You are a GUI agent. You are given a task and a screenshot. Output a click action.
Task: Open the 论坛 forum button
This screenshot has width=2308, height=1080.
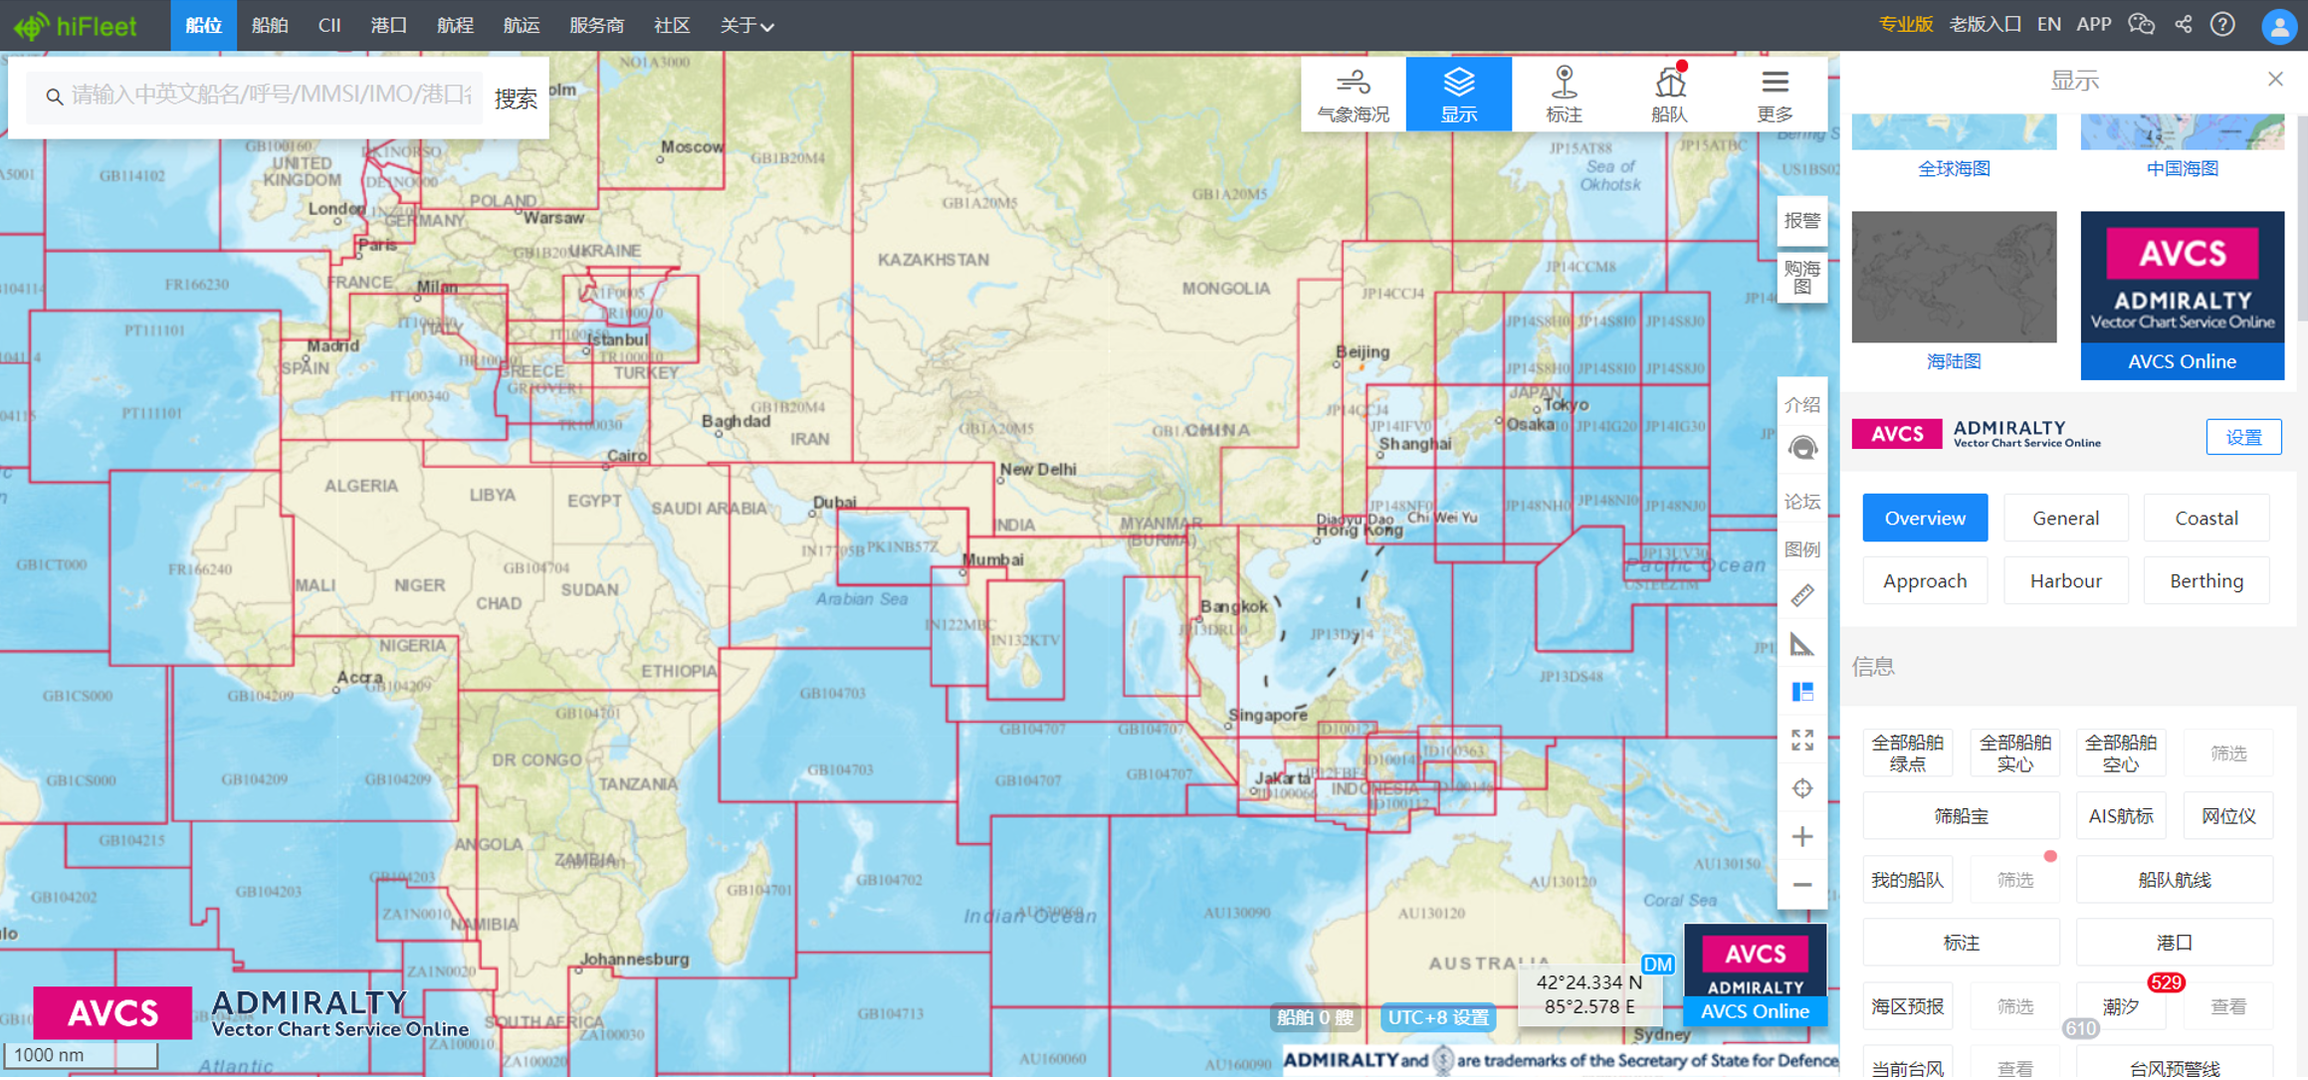1802,501
